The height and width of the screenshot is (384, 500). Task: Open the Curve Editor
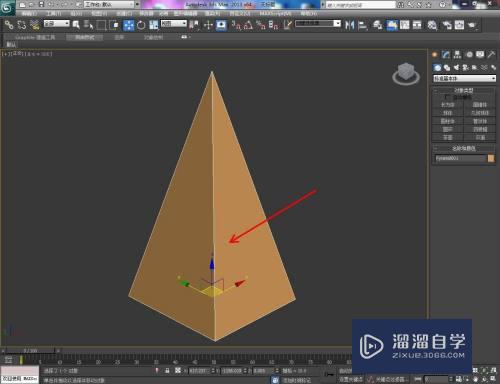(x=404, y=25)
